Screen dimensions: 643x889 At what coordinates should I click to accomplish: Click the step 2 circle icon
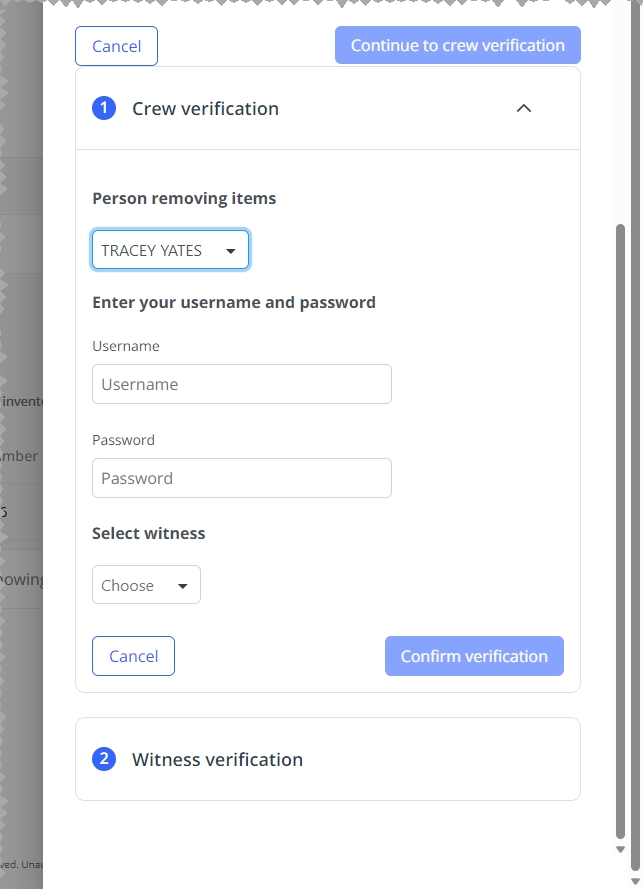pyautogui.click(x=104, y=759)
